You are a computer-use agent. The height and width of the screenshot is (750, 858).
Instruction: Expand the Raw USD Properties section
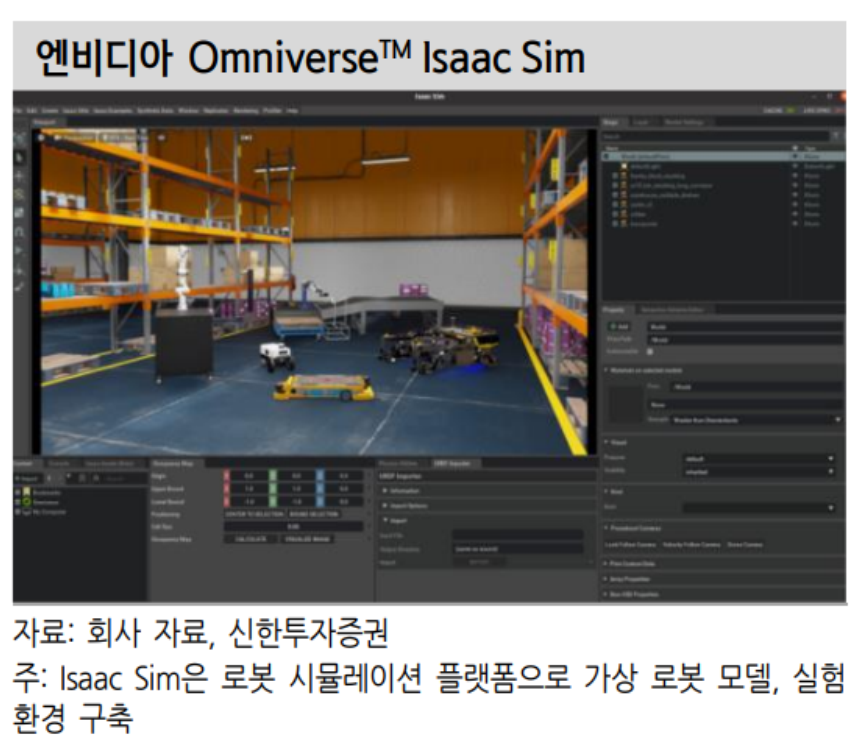pyautogui.click(x=605, y=594)
